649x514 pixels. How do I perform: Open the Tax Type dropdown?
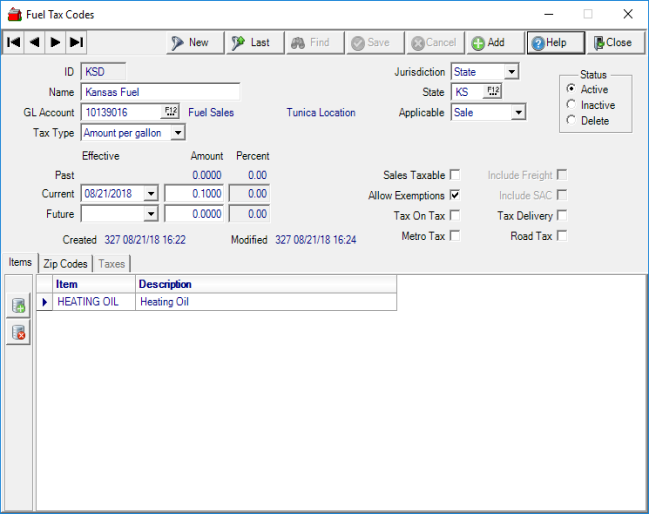(x=177, y=133)
